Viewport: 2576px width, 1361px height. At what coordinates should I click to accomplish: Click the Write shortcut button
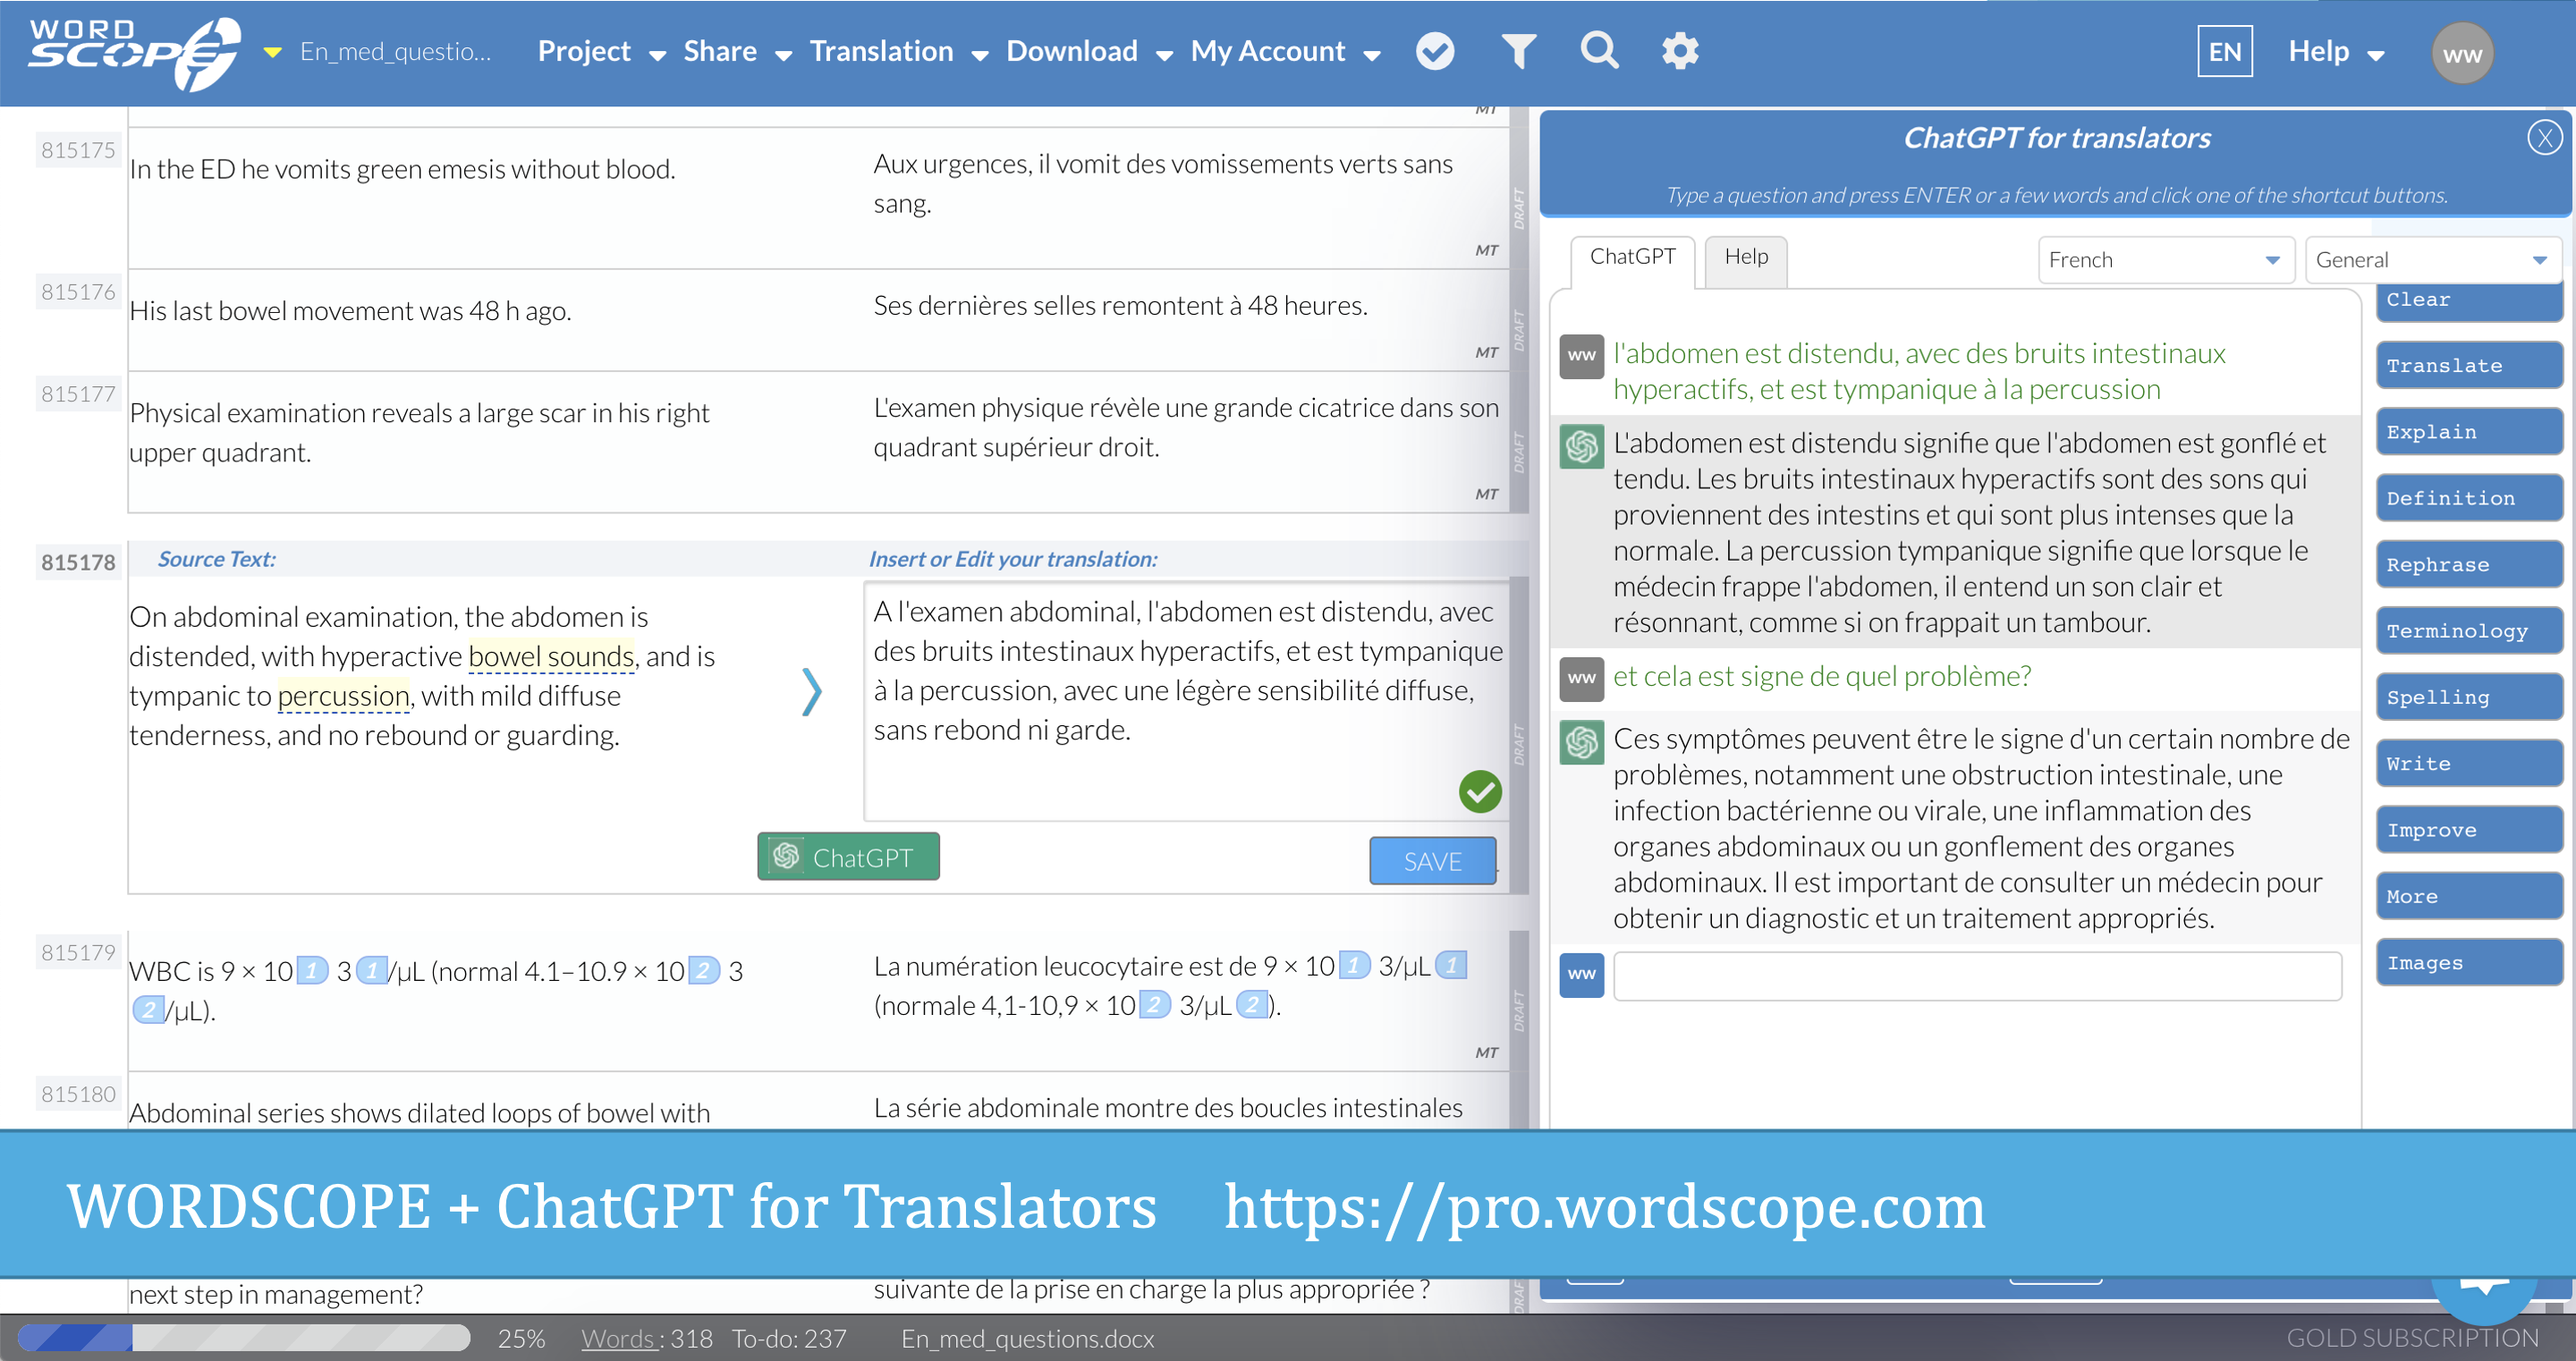(2468, 764)
